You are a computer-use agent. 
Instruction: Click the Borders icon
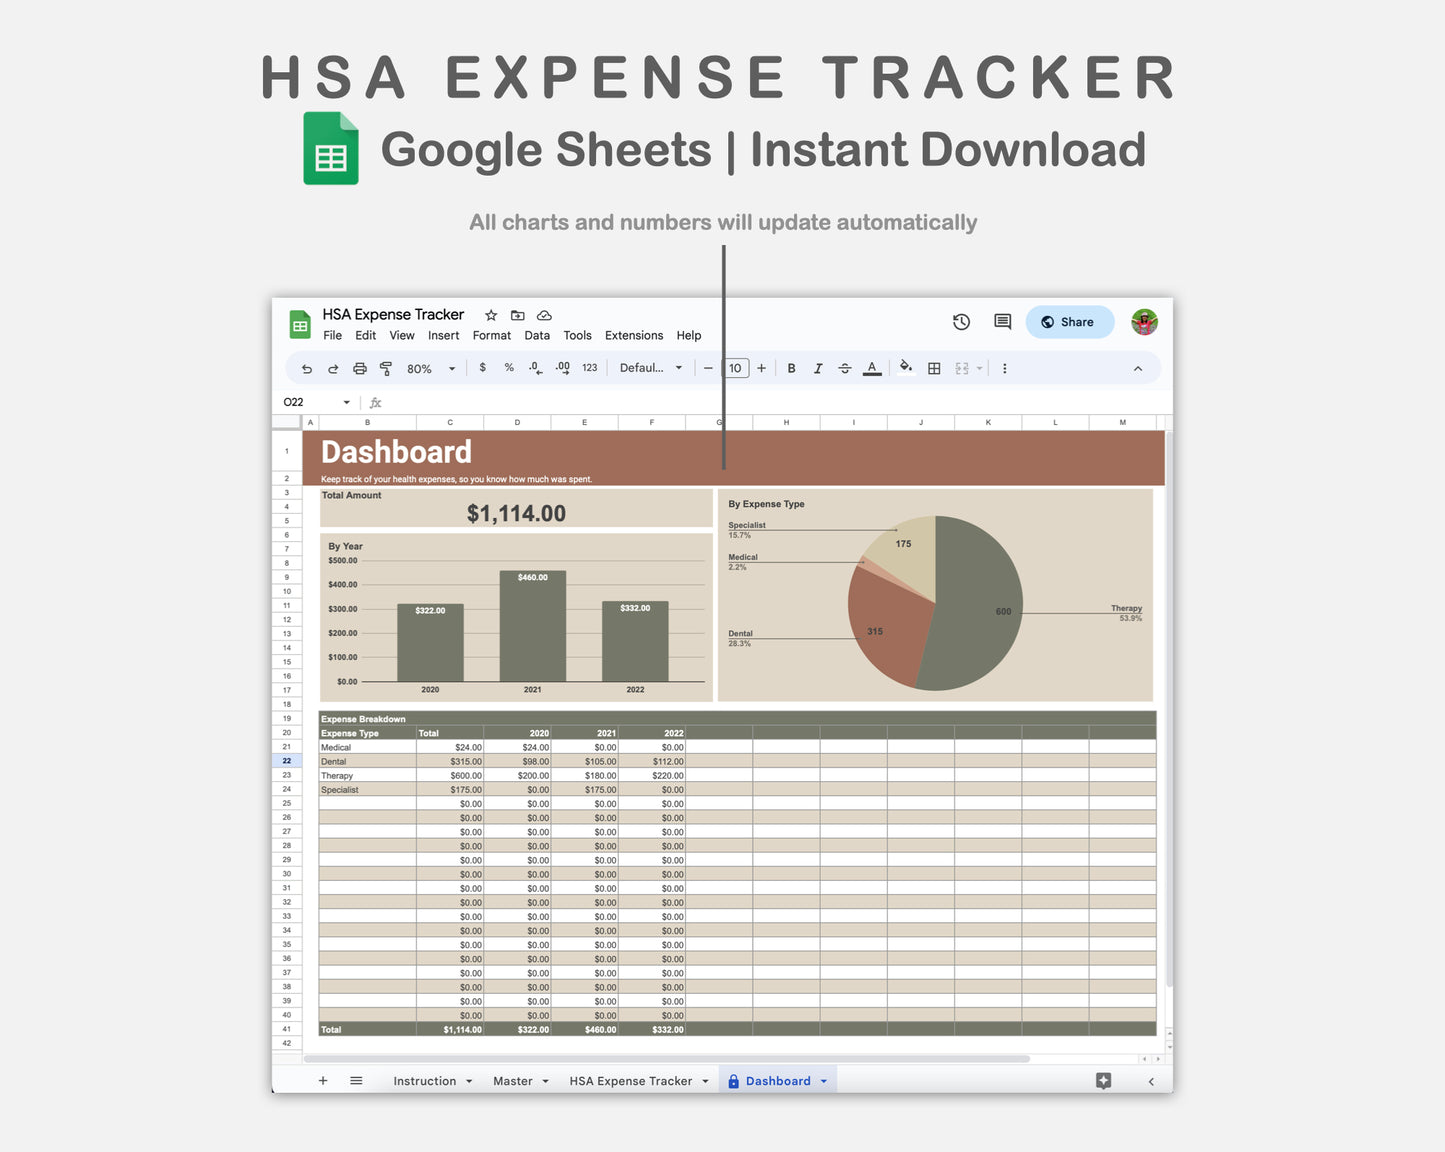[x=934, y=368]
